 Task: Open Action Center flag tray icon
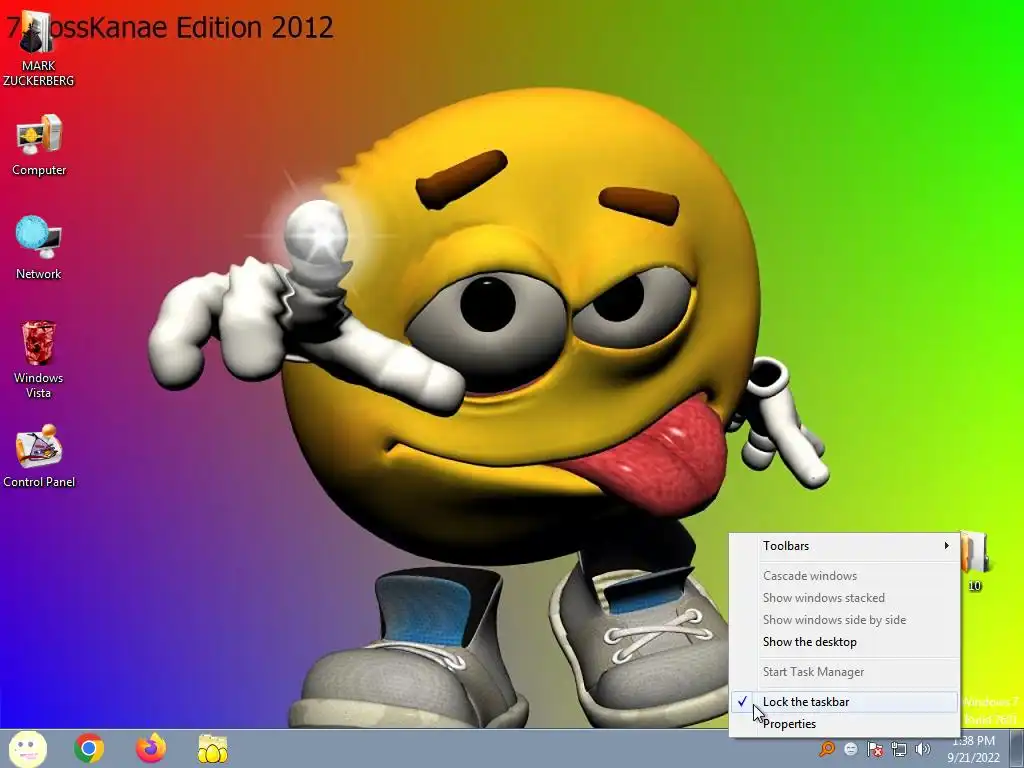coord(875,749)
